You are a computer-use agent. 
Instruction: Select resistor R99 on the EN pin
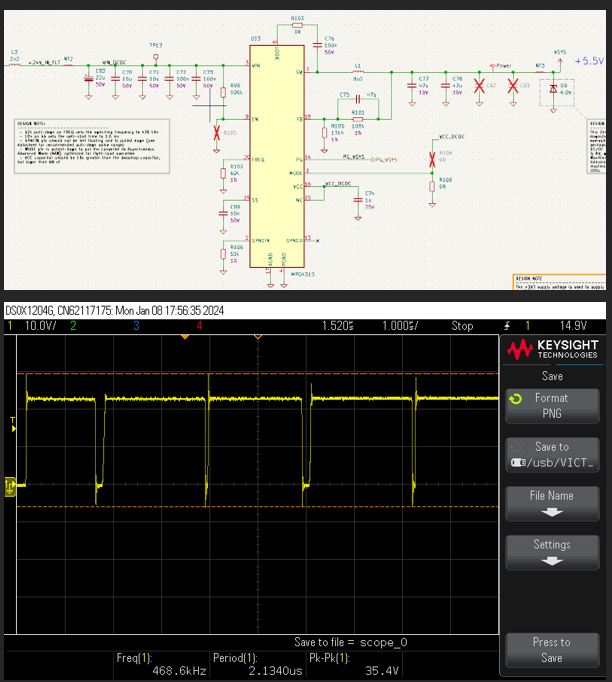click(x=223, y=92)
